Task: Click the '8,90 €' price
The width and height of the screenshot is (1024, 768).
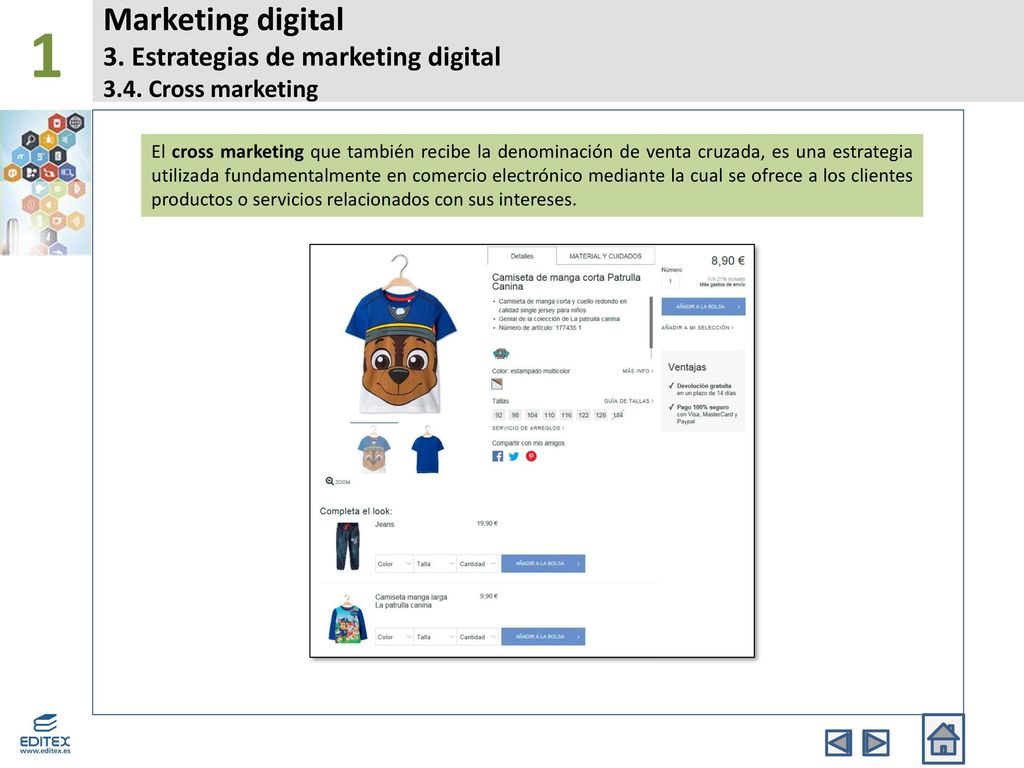Action: point(728,261)
